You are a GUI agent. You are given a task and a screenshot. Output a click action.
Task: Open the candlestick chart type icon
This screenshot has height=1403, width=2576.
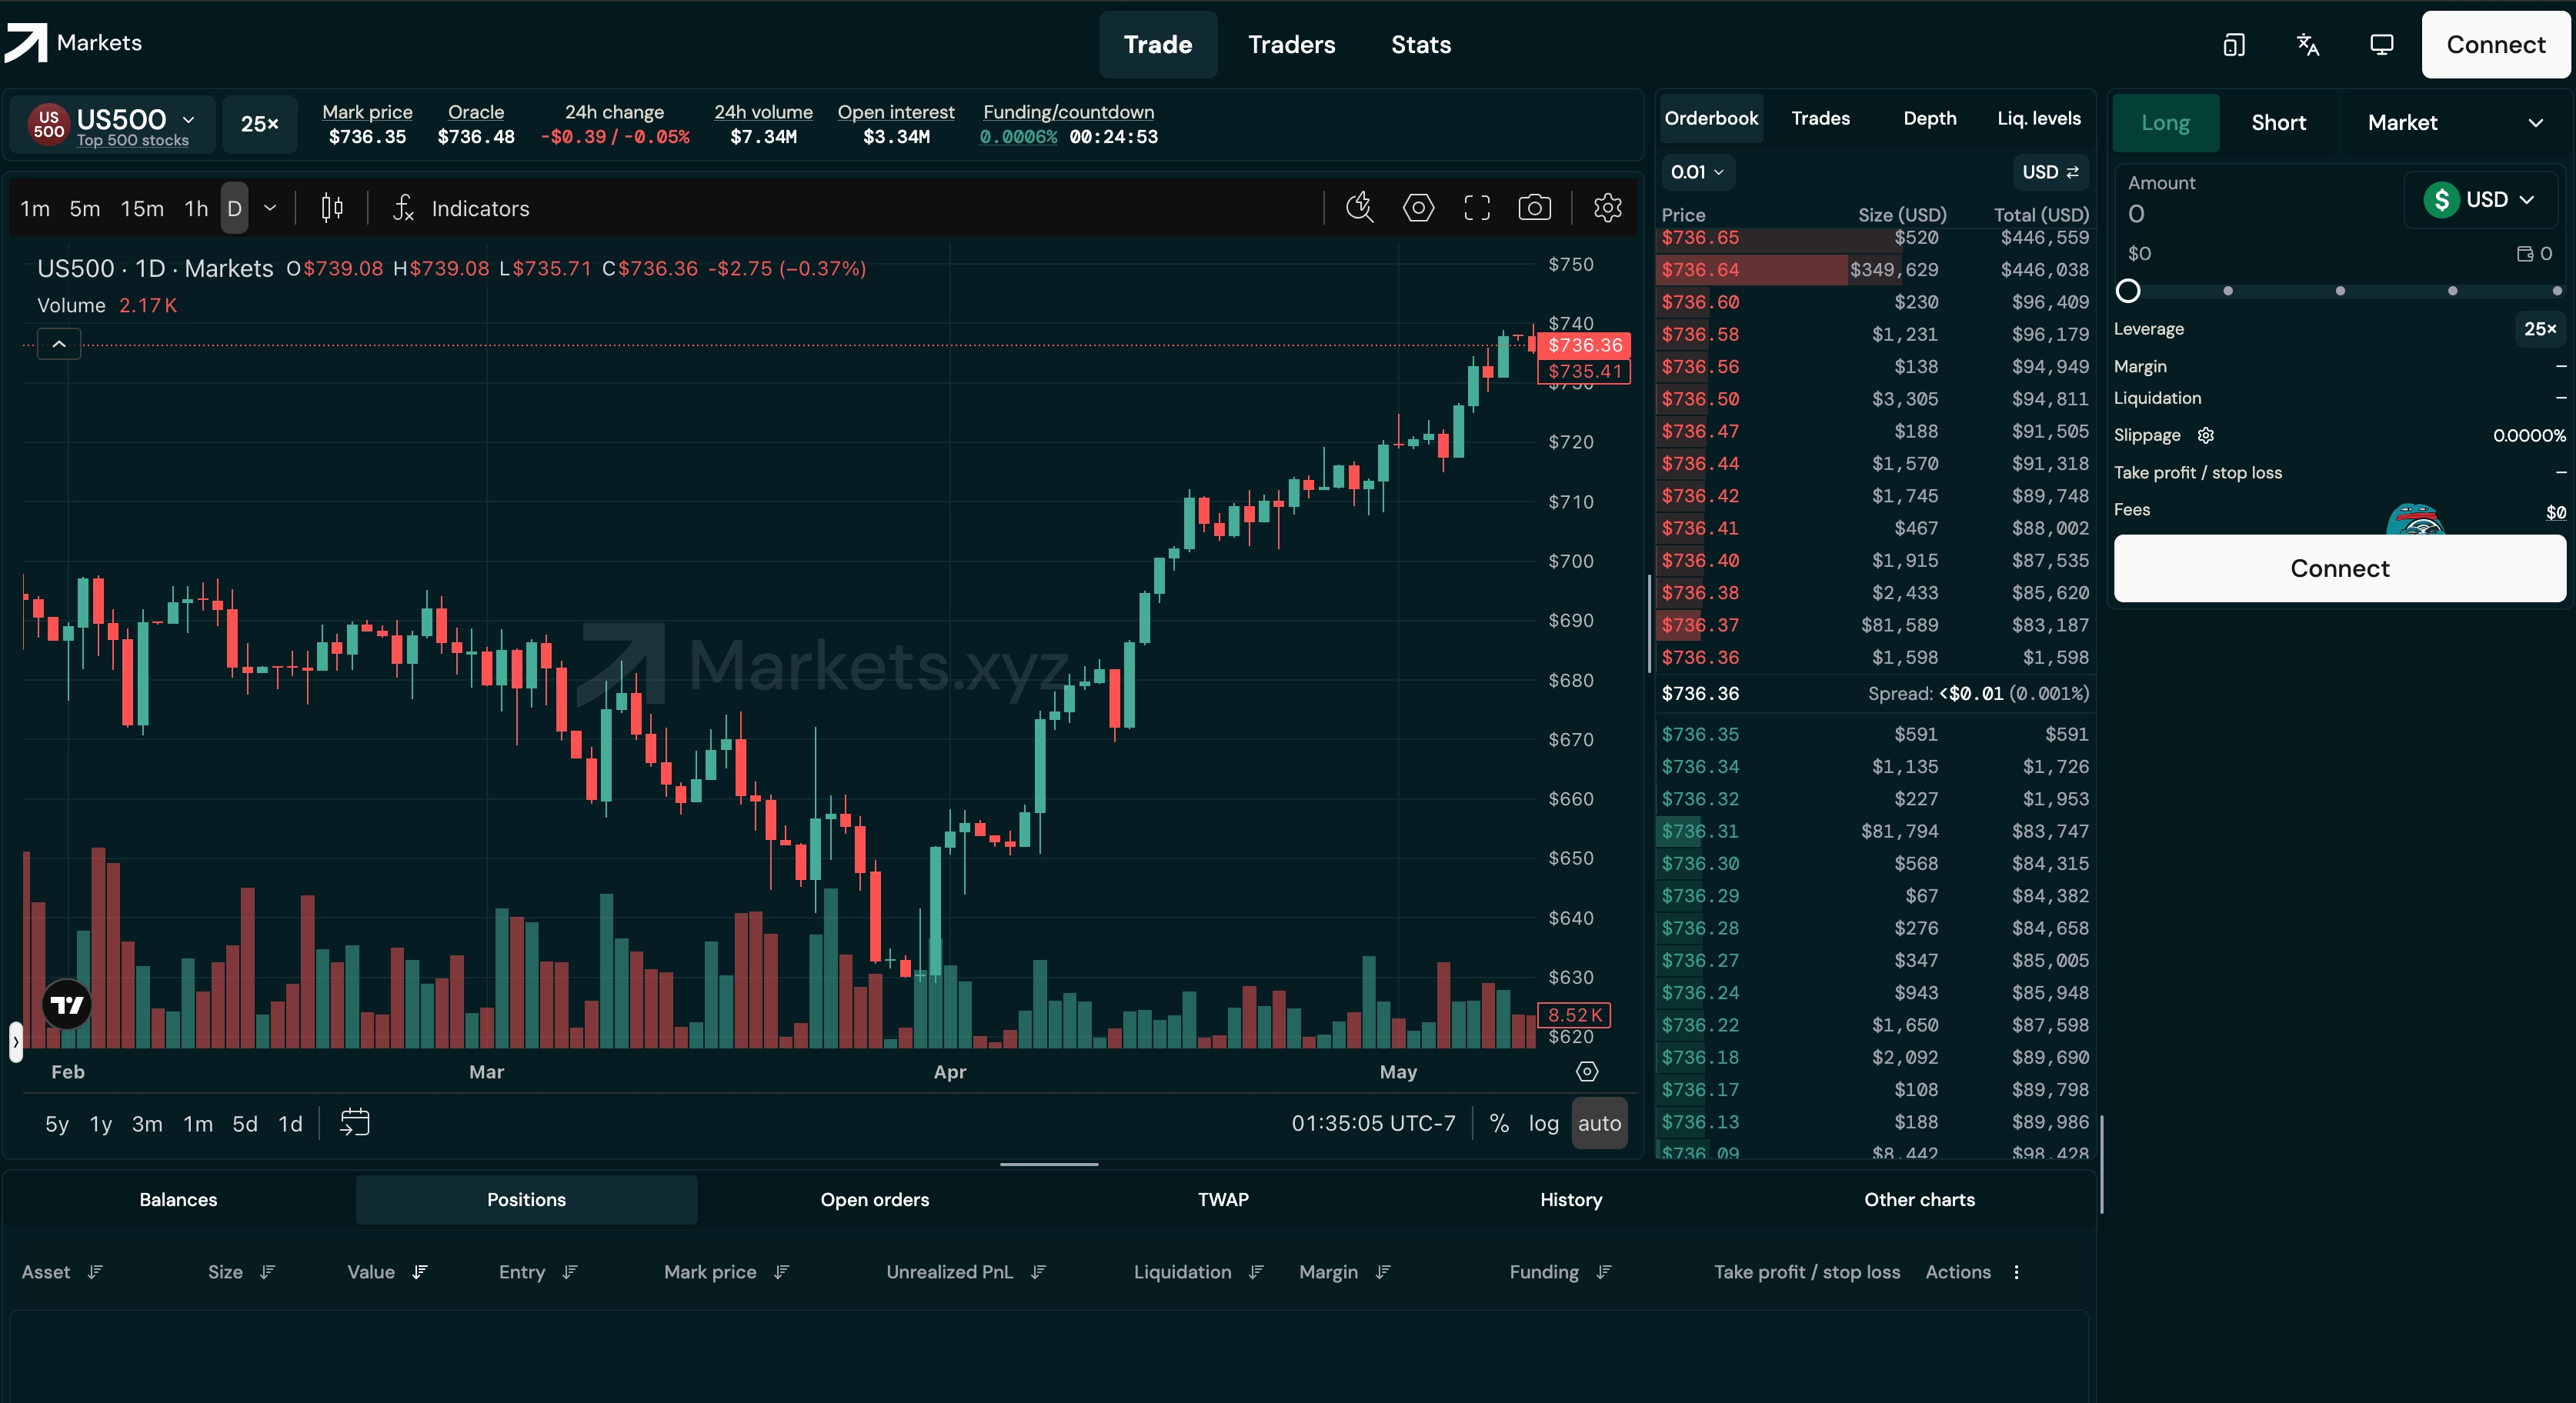pos(332,208)
